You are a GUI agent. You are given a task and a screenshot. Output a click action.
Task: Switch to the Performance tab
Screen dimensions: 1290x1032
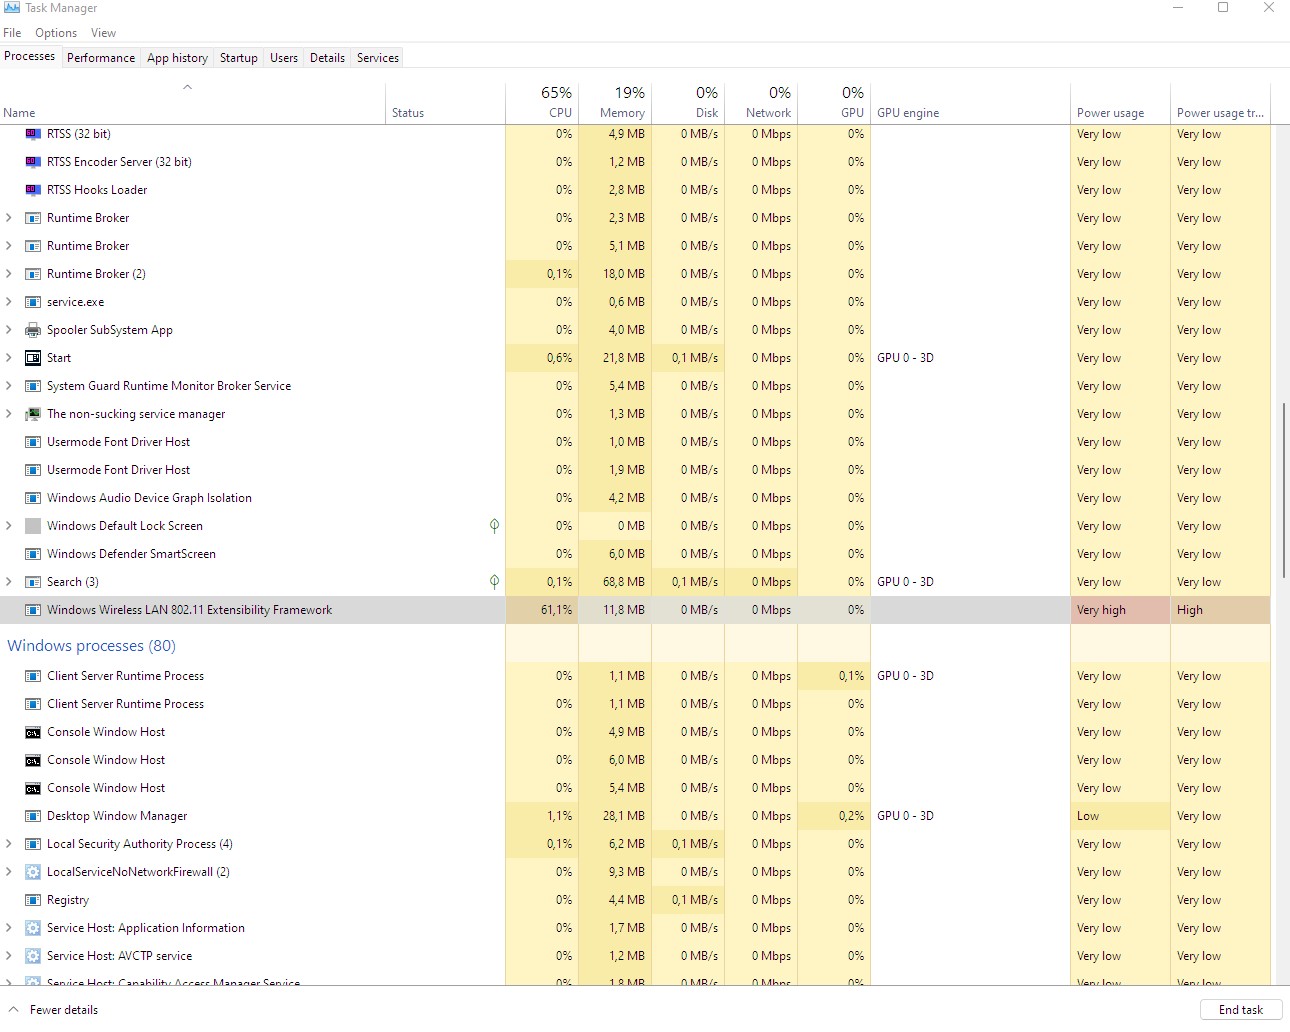101,58
